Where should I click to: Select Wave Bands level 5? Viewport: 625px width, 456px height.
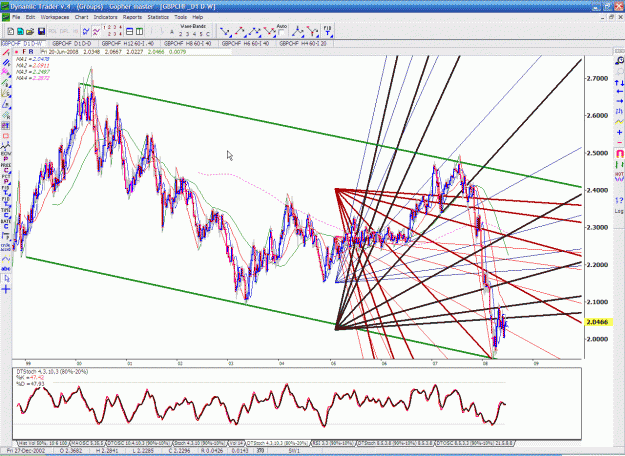tap(201, 34)
